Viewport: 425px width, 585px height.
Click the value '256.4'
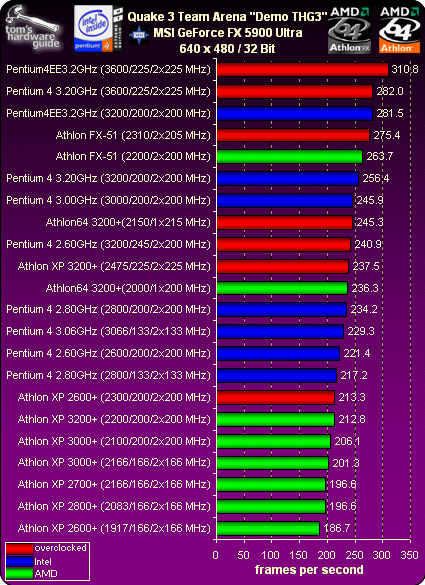tap(375, 179)
